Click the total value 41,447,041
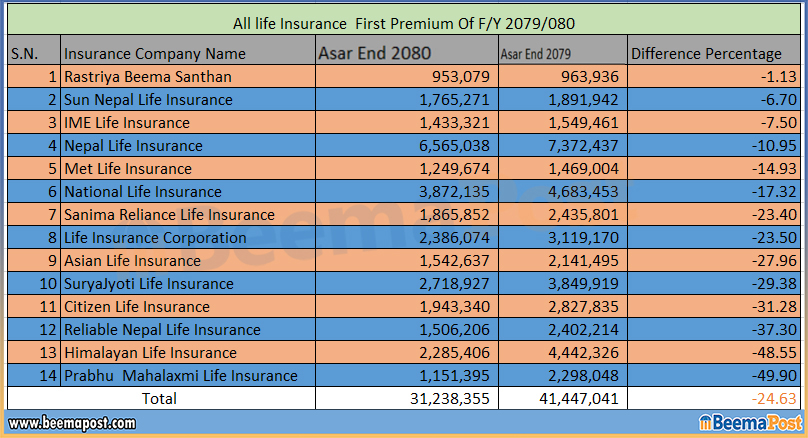 [576, 399]
